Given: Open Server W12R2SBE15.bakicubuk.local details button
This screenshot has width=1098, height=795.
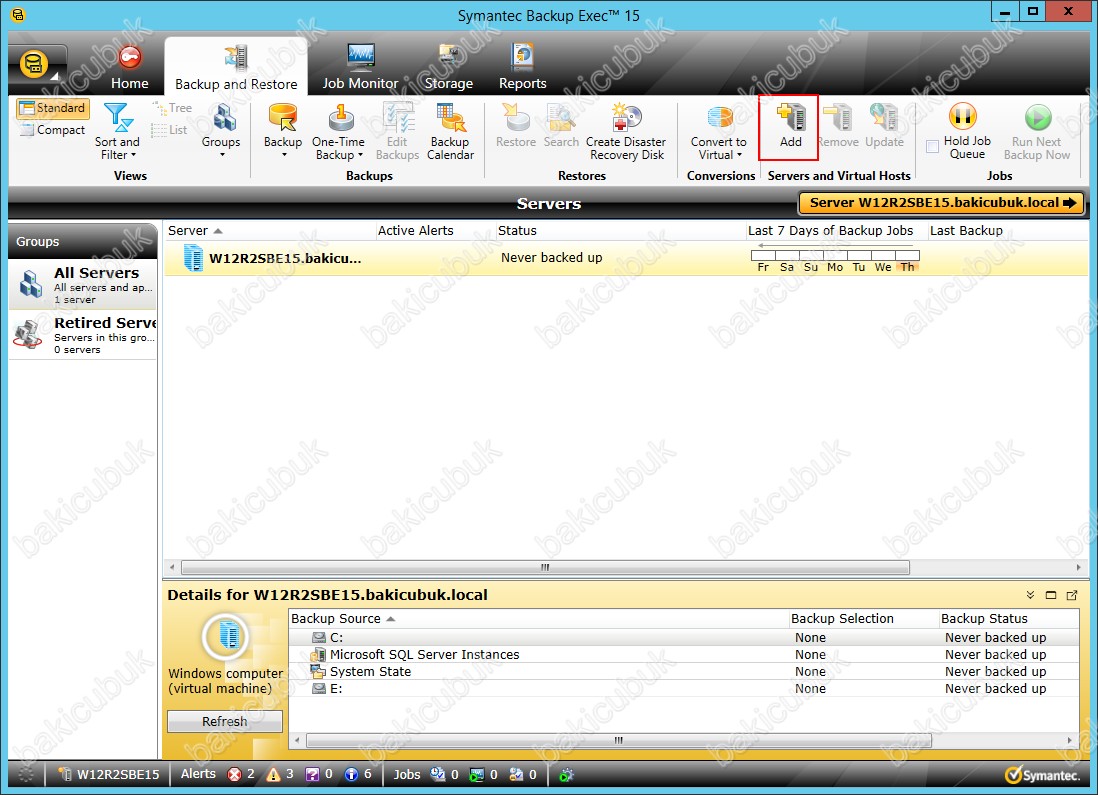Looking at the screenshot, I should coord(940,203).
